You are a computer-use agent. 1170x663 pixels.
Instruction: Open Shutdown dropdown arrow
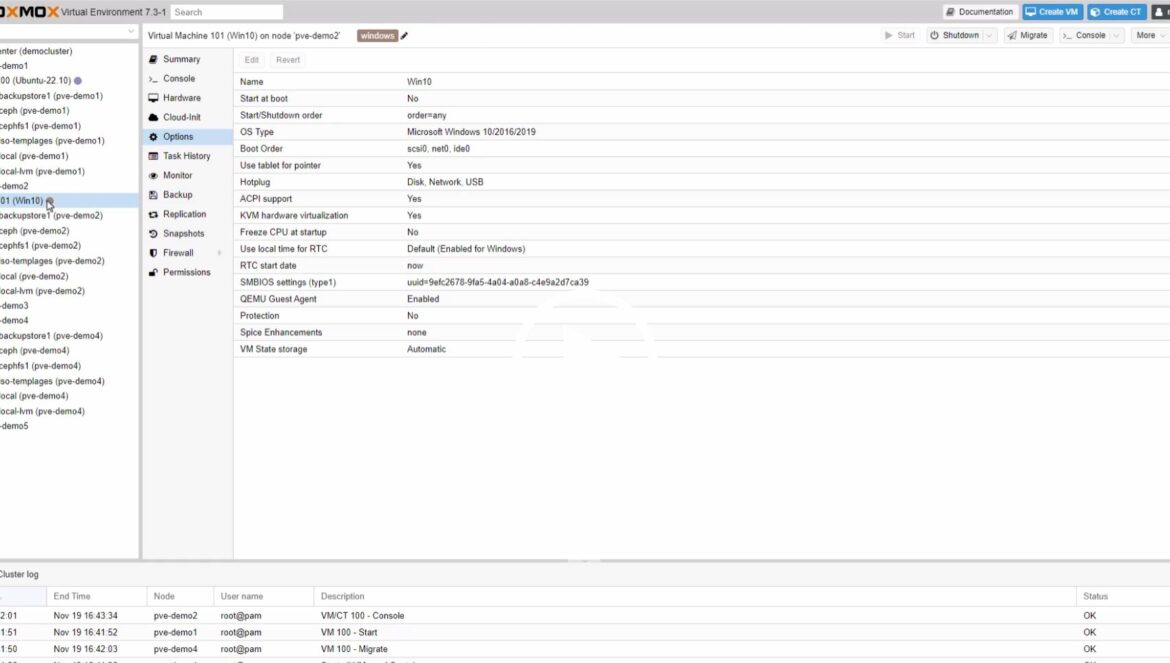click(x=989, y=35)
